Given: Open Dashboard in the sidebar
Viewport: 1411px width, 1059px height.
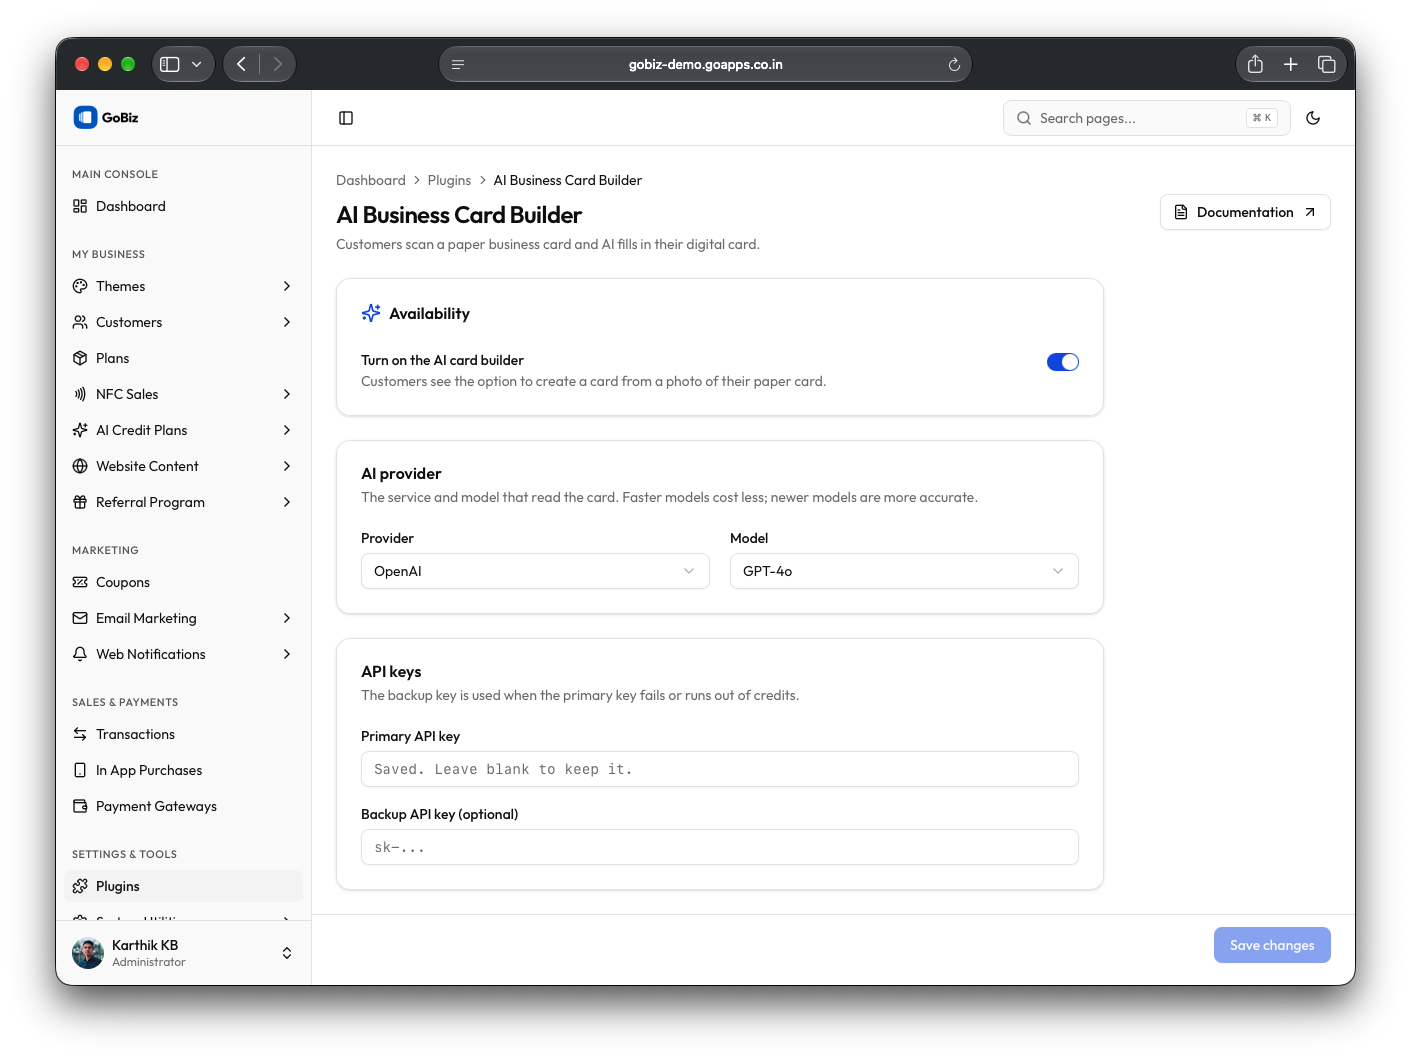Looking at the screenshot, I should click(184, 206).
